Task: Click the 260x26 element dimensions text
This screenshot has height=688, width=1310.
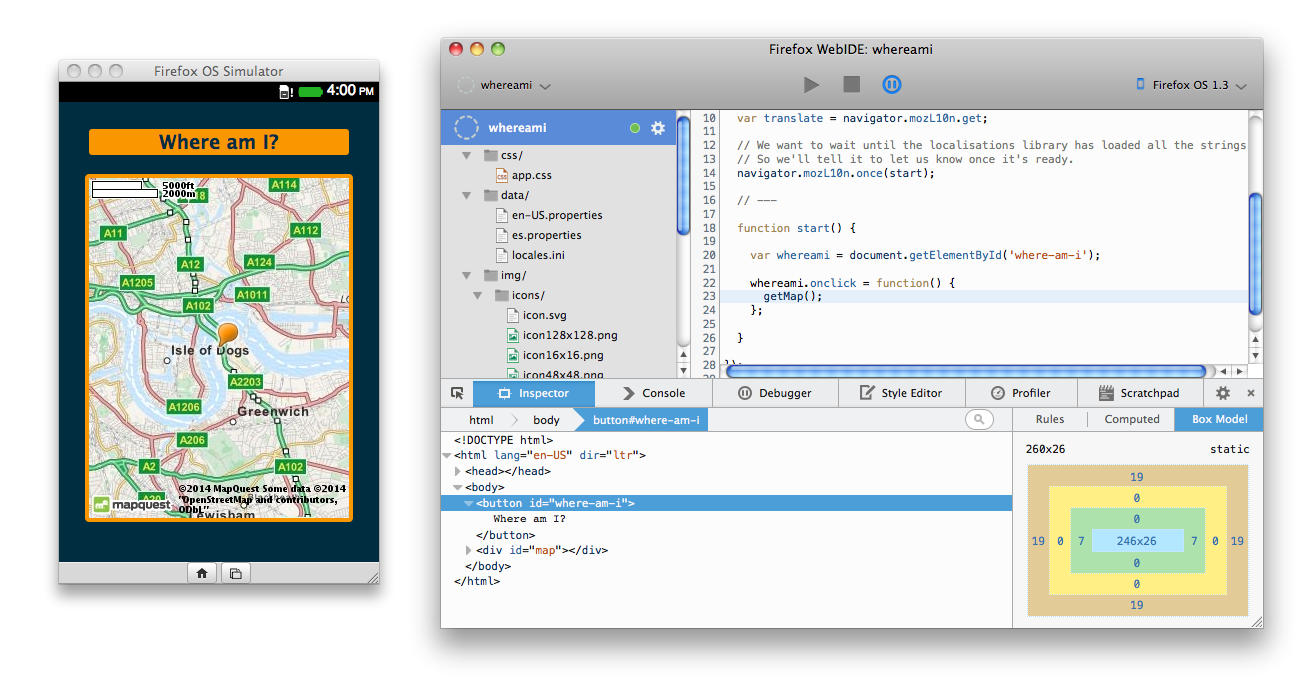Action: click(x=1045, y=449)
